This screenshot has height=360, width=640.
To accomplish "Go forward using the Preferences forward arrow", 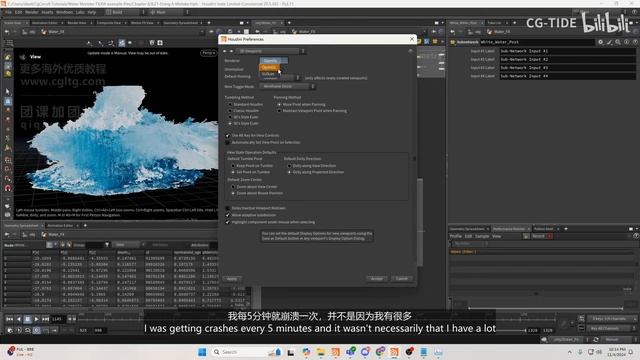I will pyautogui.click(x=232, y=51).
